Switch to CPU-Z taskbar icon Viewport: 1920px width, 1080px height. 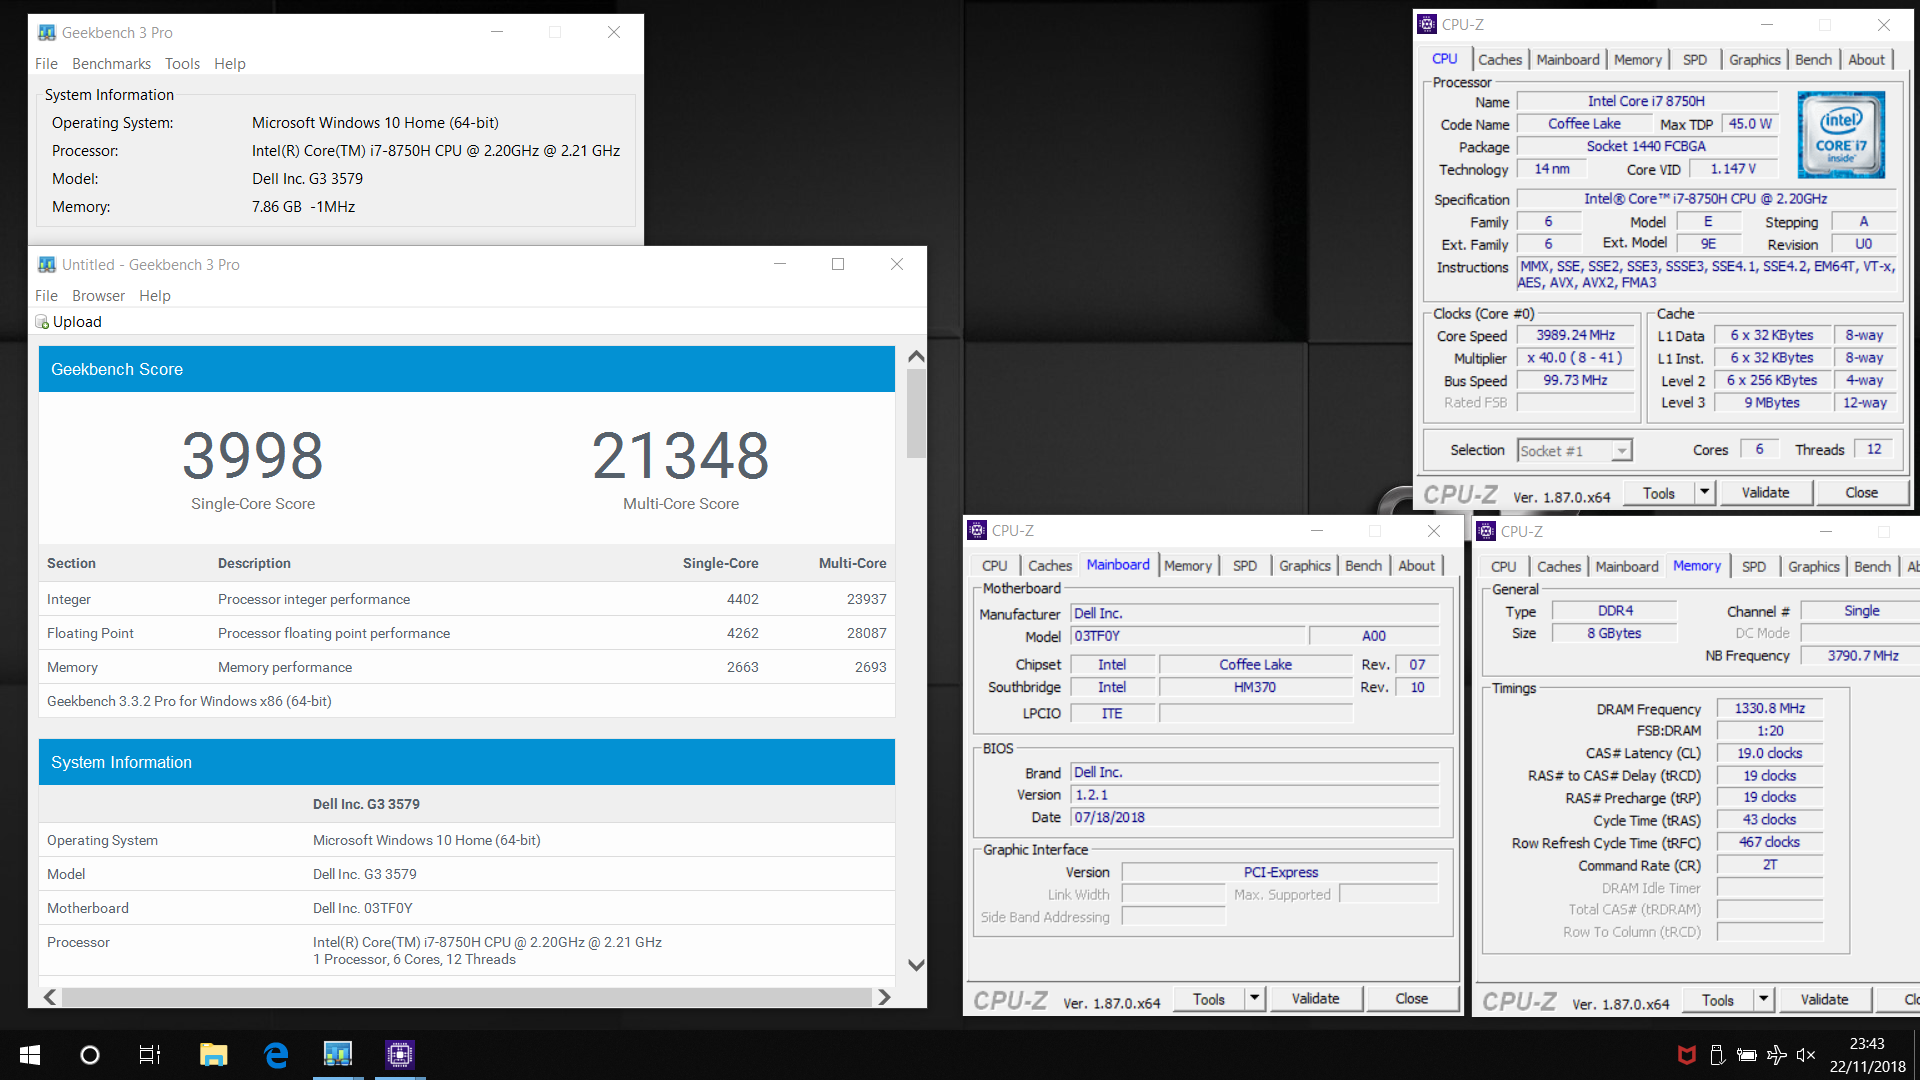[400, 1055]
